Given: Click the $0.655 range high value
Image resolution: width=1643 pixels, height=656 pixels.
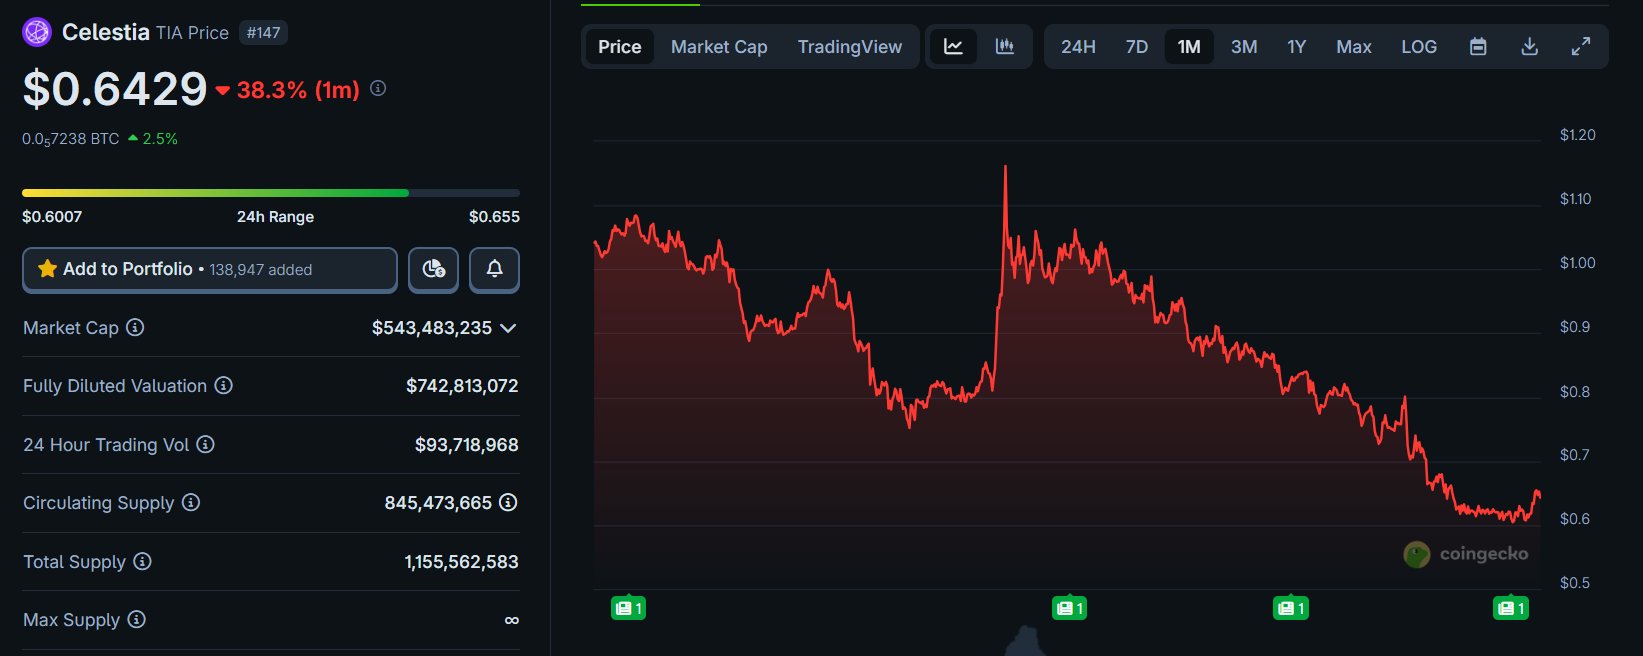Looking at the screenshot, I should (x=494, y=217).
